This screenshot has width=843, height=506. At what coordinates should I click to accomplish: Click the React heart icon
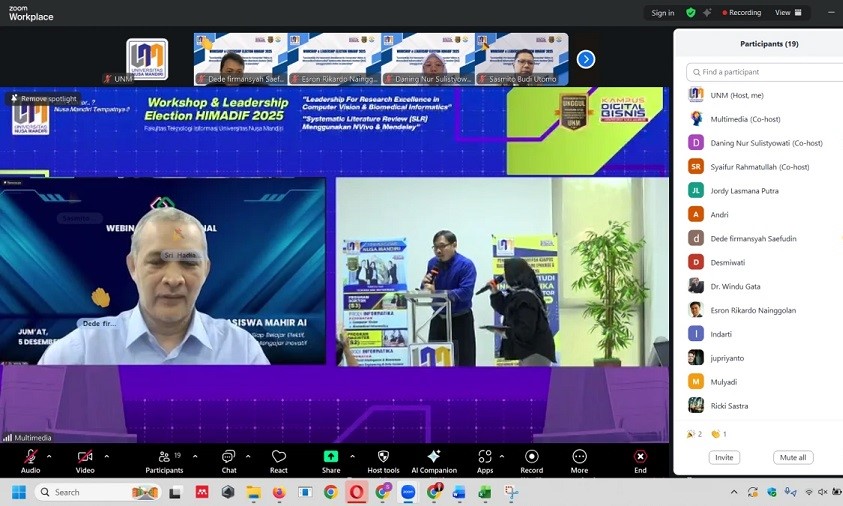coord(279,458)
